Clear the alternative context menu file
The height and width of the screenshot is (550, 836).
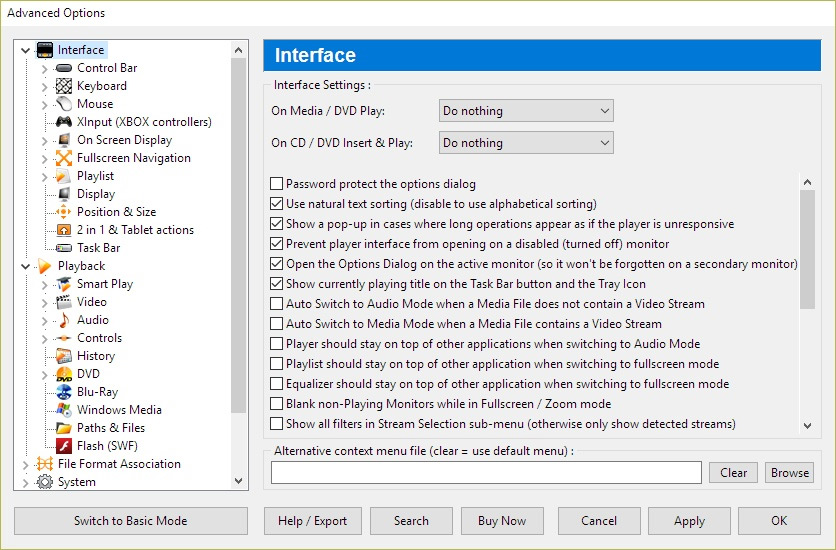point(733,473)
